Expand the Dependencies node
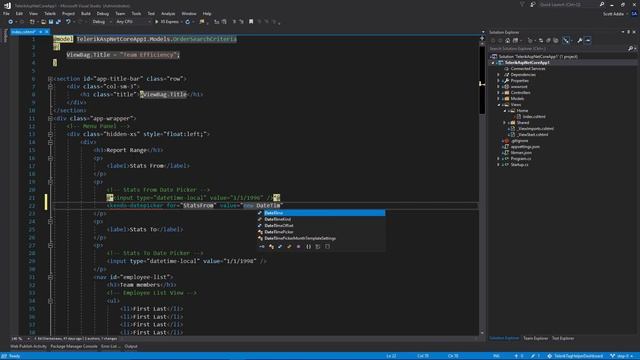The height and width of the screenshot is (360, 640). pyautogui.click(x=498, y=75)
